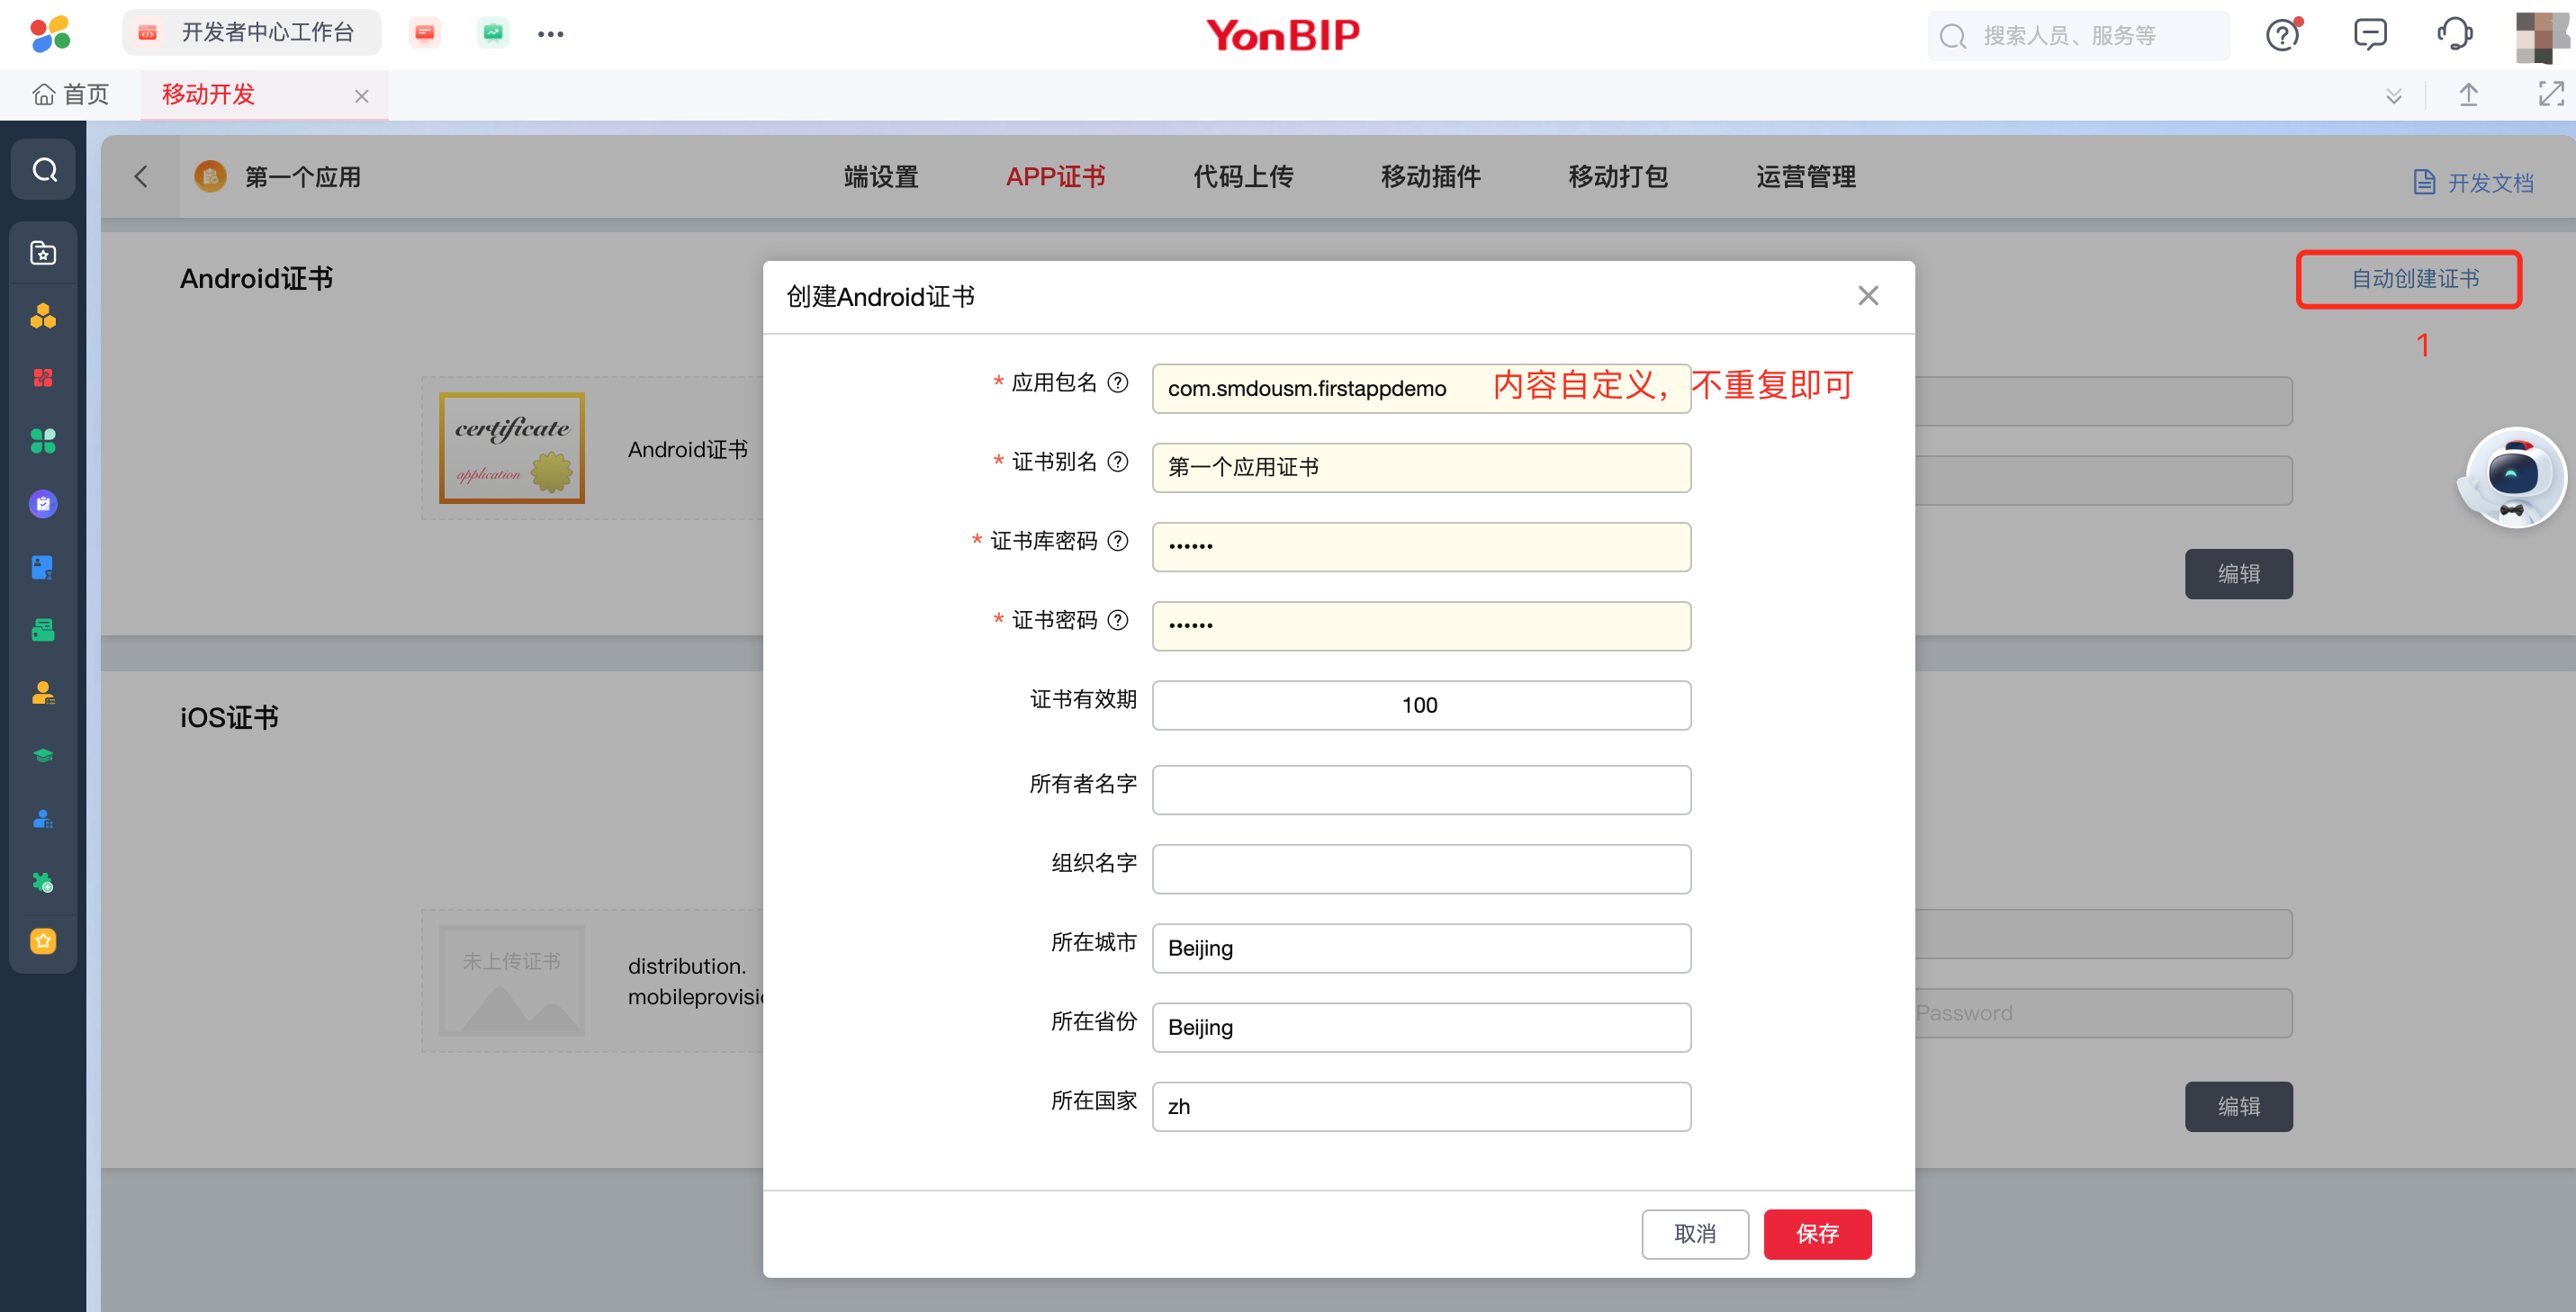
Task: Click the help icon beside 证书别名
Action: [1118, 462]
